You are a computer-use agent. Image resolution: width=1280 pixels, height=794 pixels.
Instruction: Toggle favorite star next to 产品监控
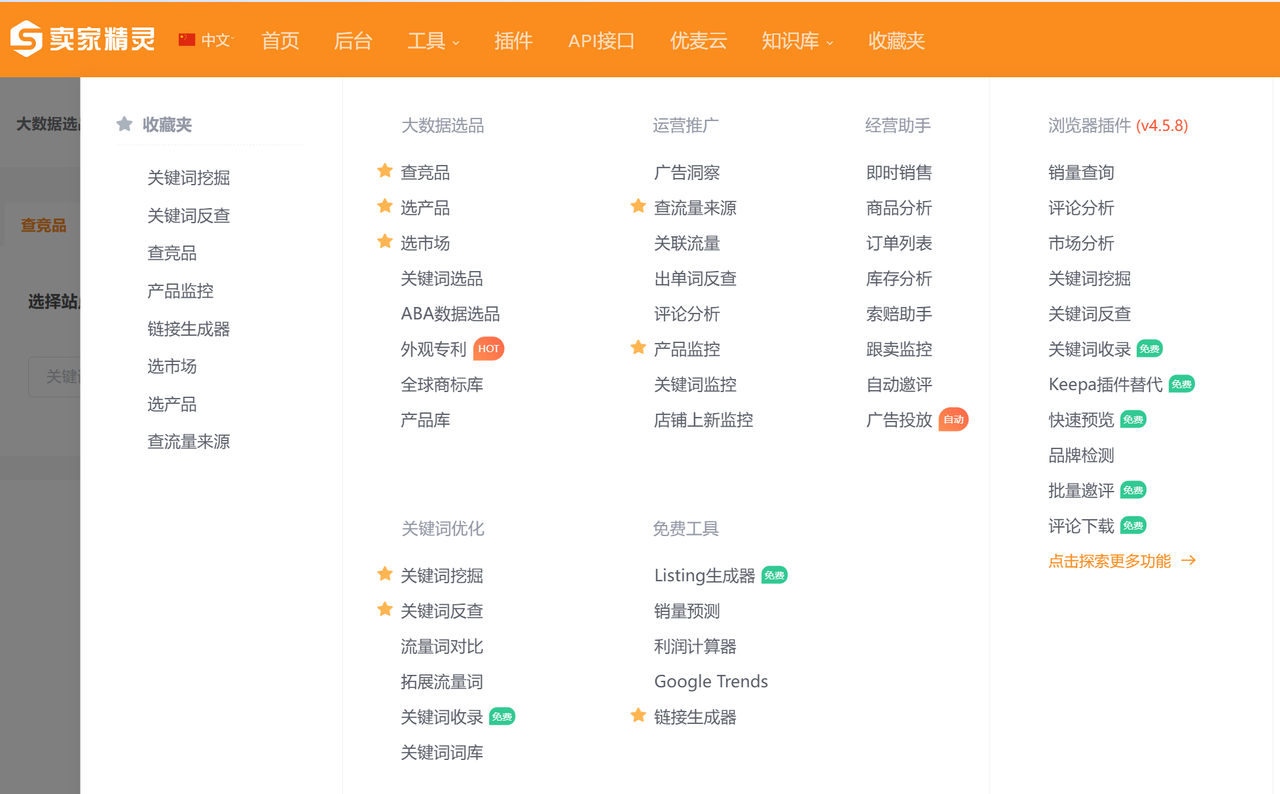pos(638,347)
